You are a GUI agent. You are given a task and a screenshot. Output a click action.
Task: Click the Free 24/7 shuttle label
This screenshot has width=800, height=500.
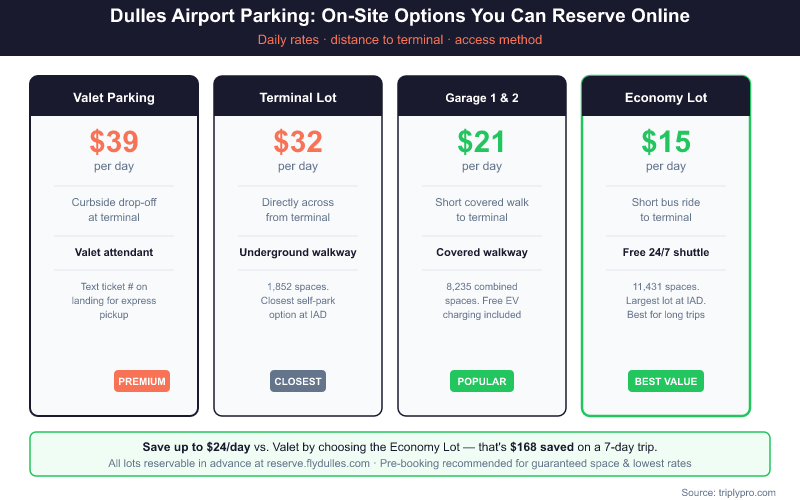tap(666, 252)
